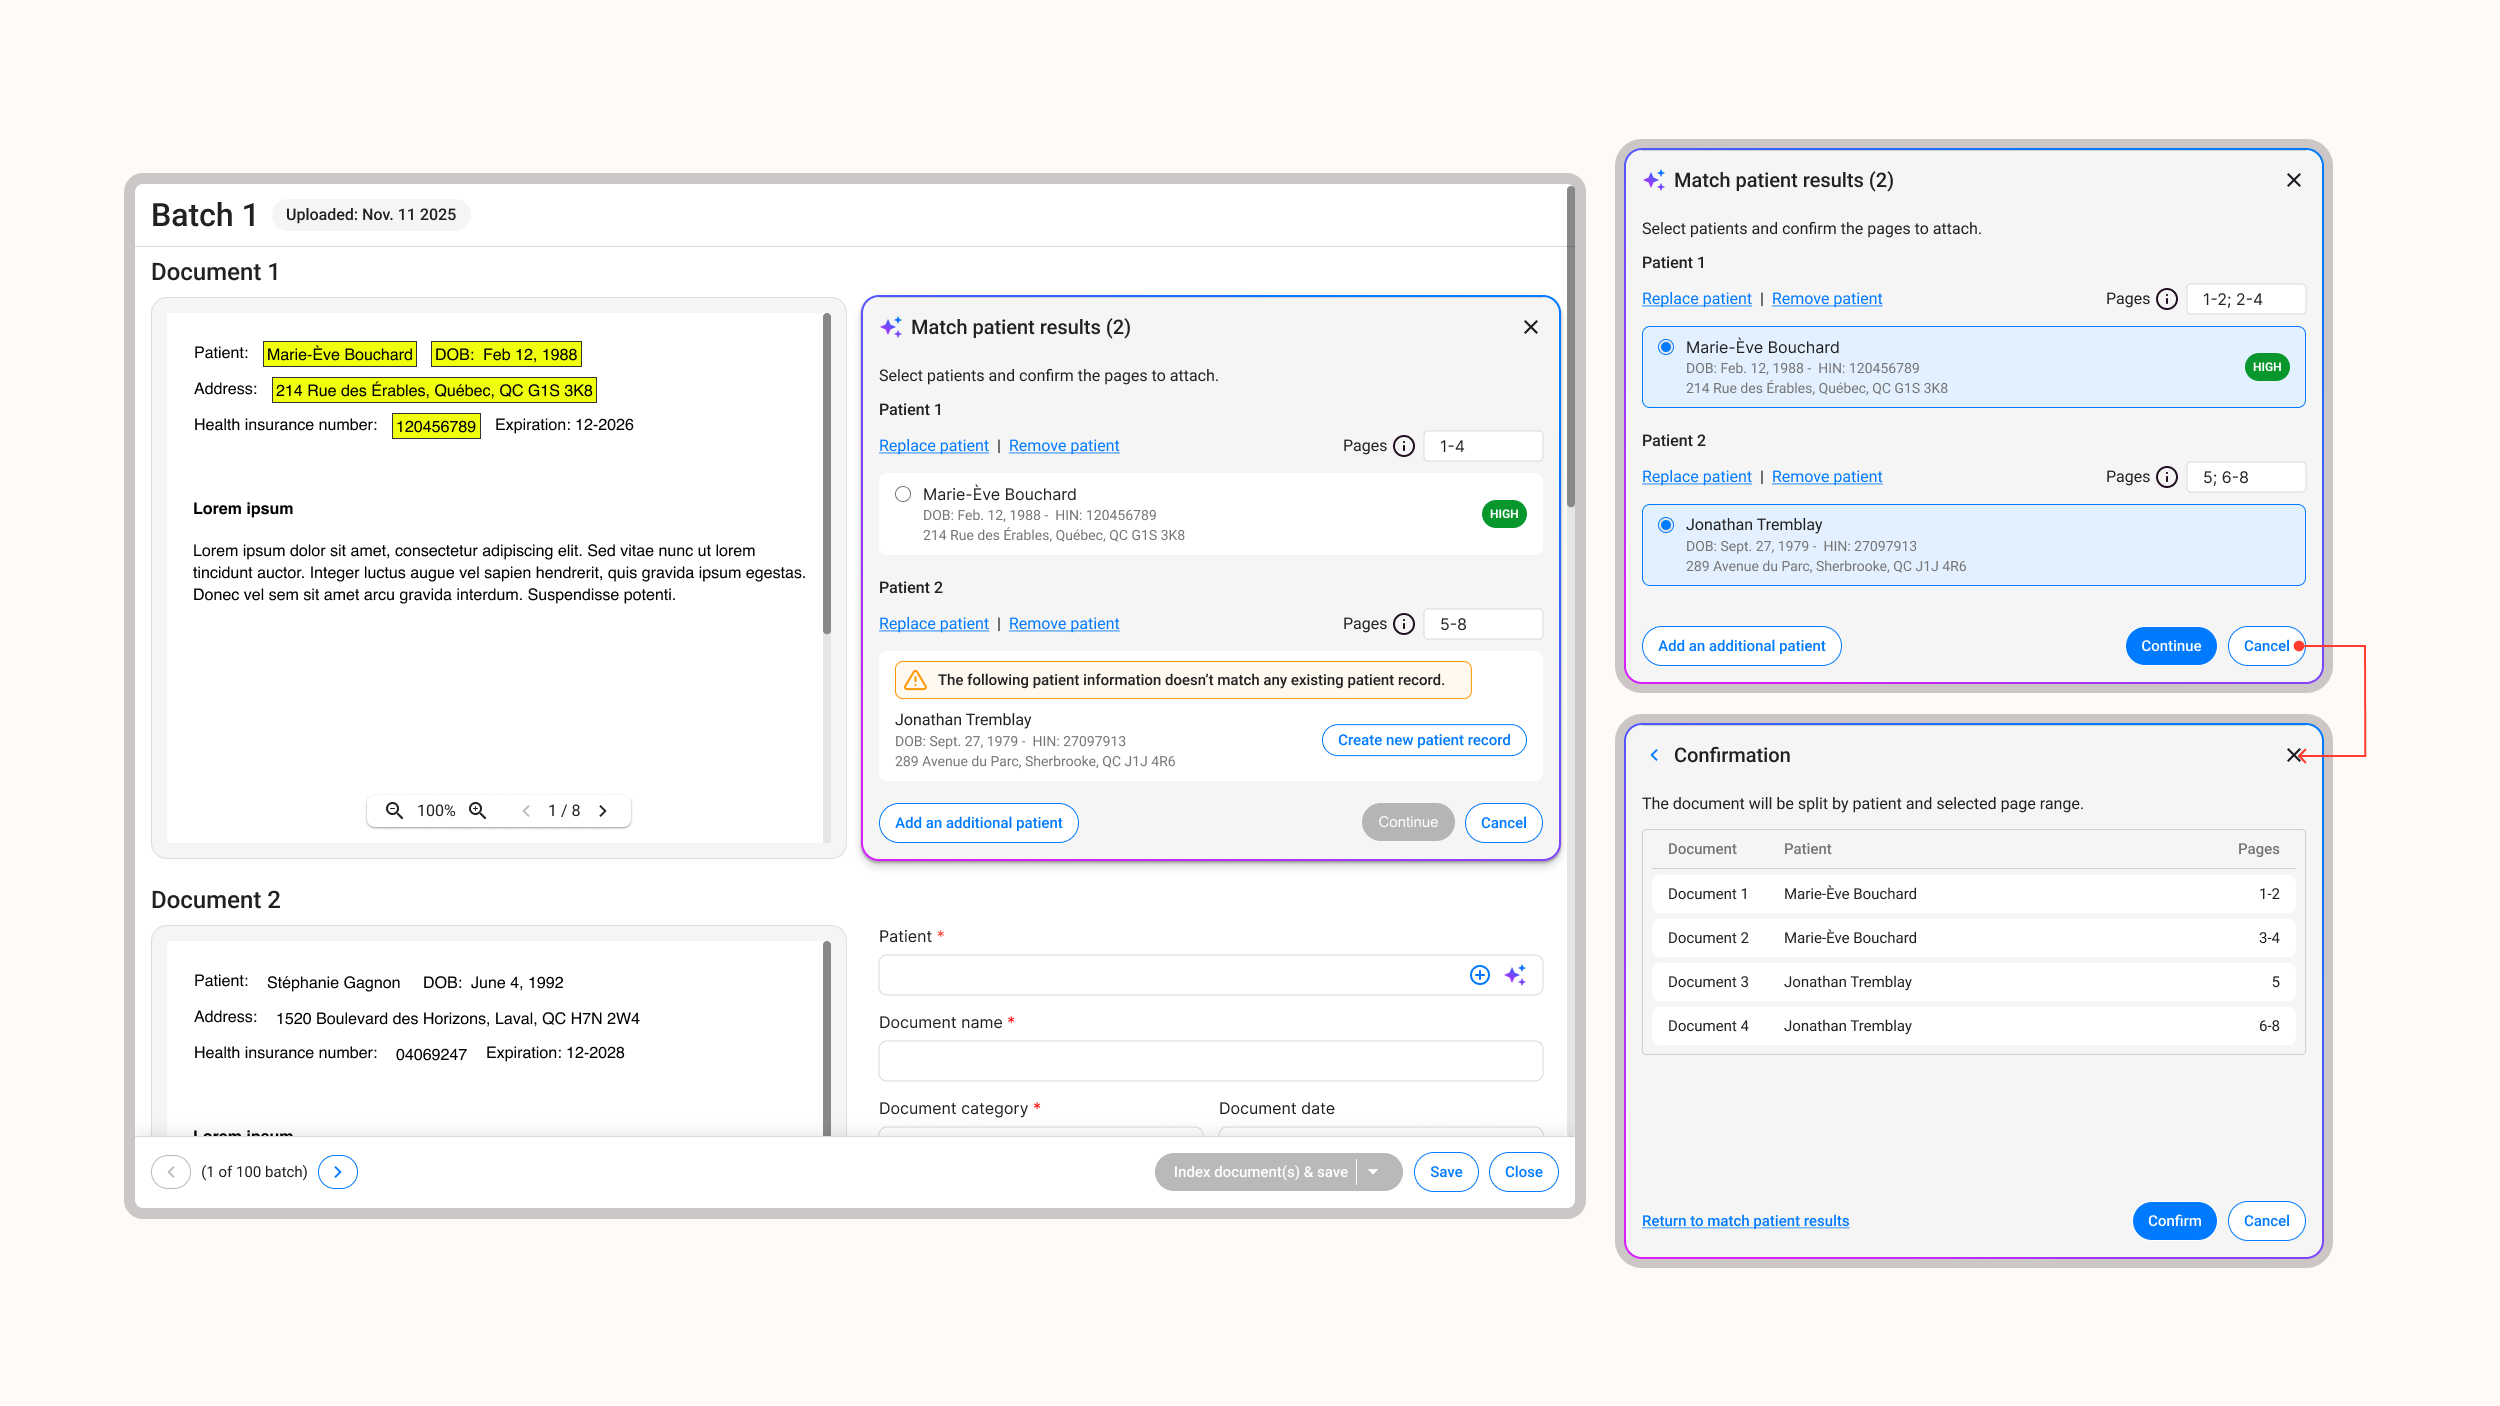Open the Index document(s) & save dropdown
Screen dimensions: 2500x1406
(x=1374, y=1171)
